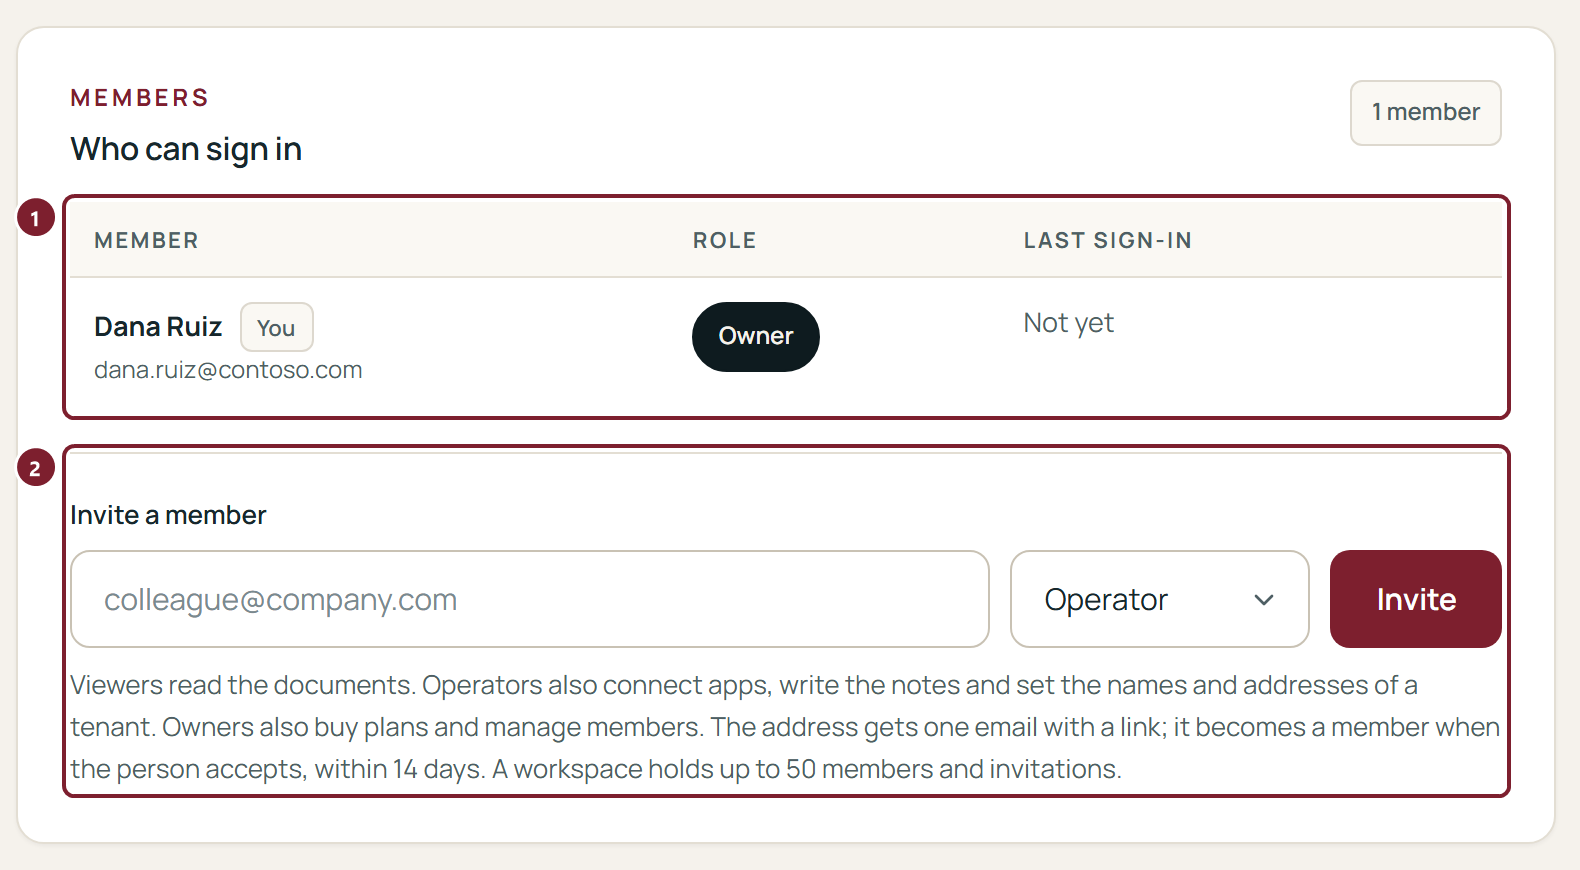
Task: Focus the colleague@company.com email field
Action: [x=530, y=599]
